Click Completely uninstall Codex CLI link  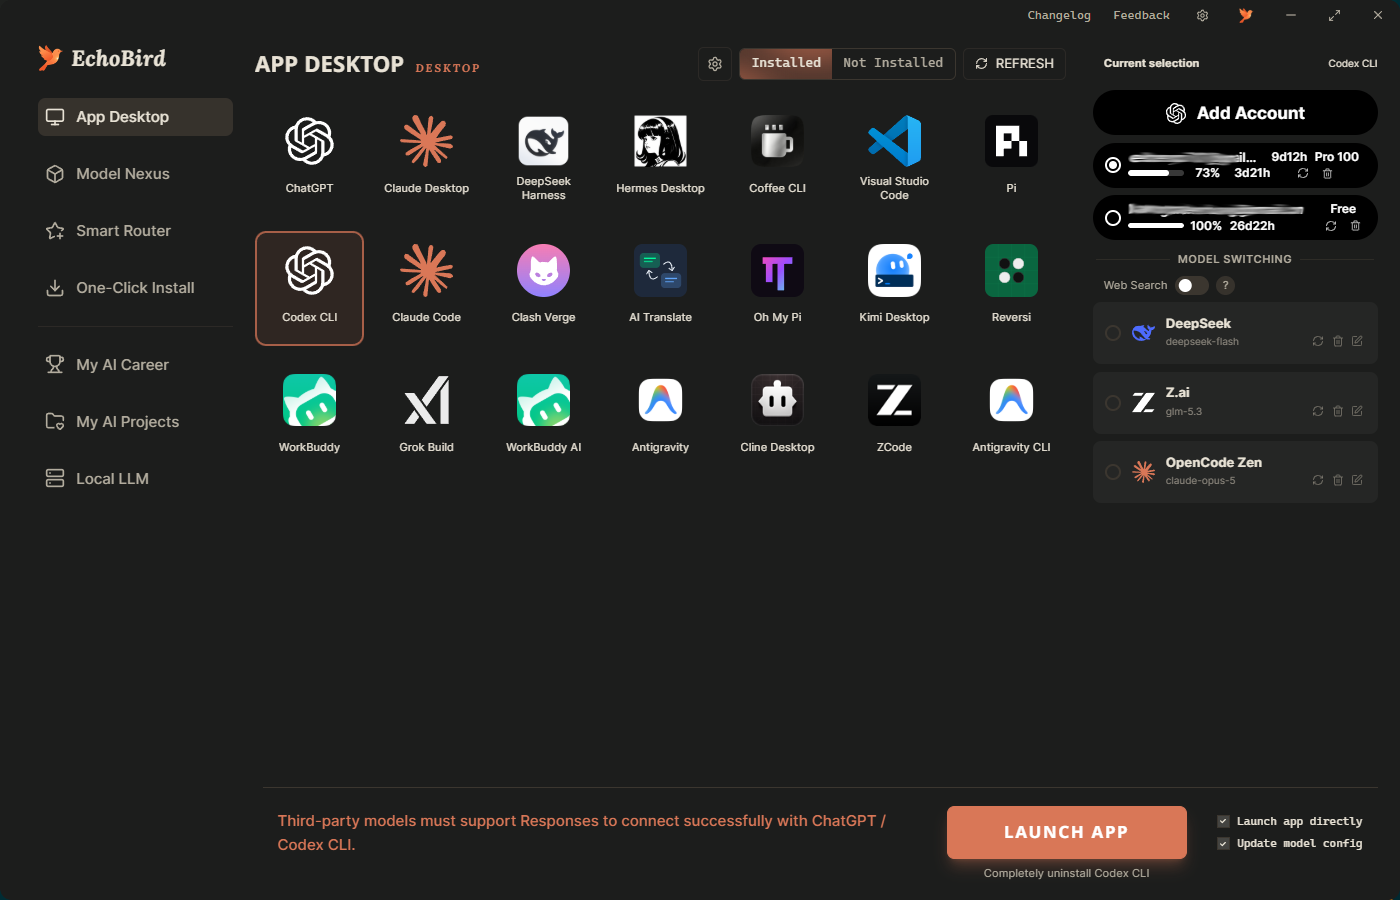pos(1066,873)
